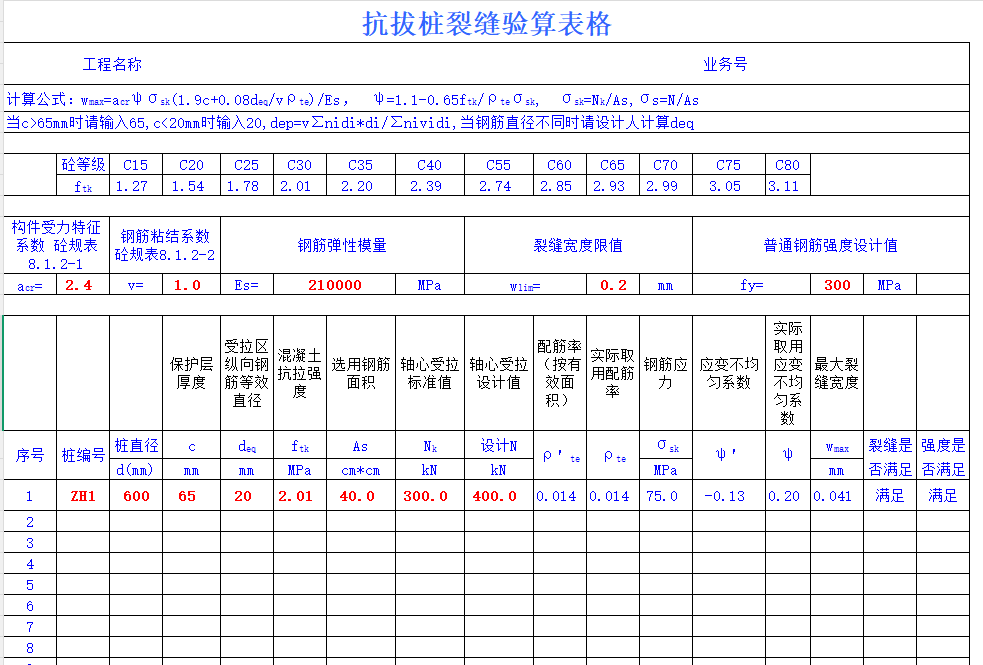The height and width of the screenshot is (665, 983).
Task: Click the 应变不均匀系数 column header
Action: [x=728, y=373]
